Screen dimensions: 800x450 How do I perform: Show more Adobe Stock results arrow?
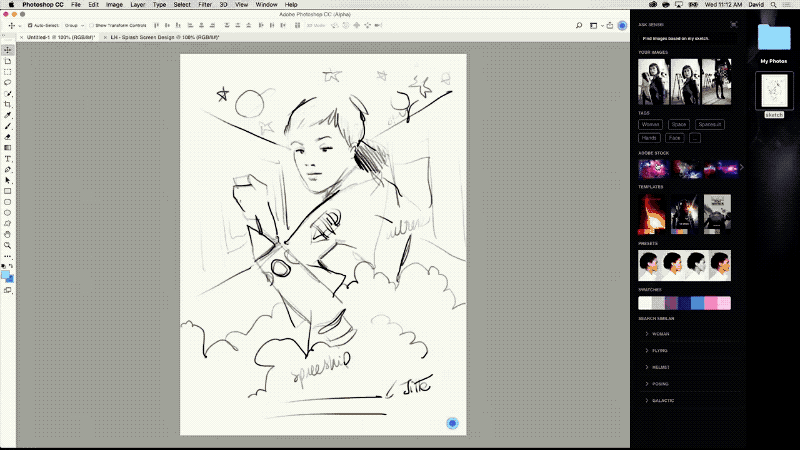pyautogui.click(x=742, y=167)
